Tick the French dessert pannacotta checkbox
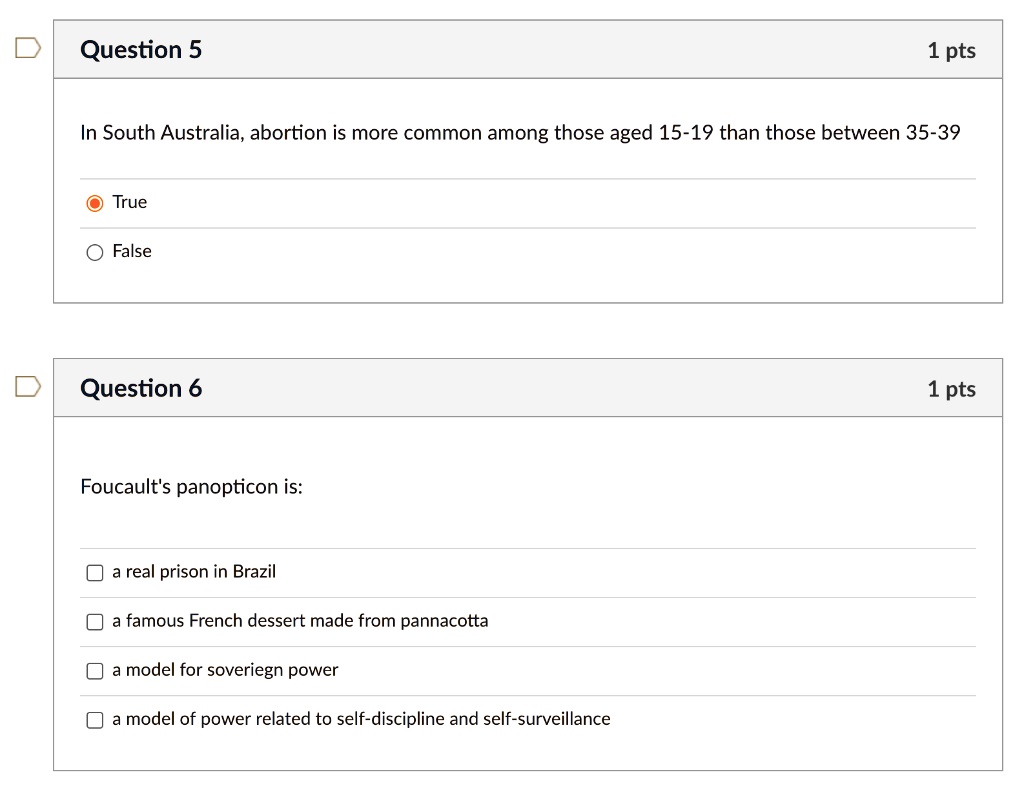Viewport: 1024px width, 801px height. (95, 621)
